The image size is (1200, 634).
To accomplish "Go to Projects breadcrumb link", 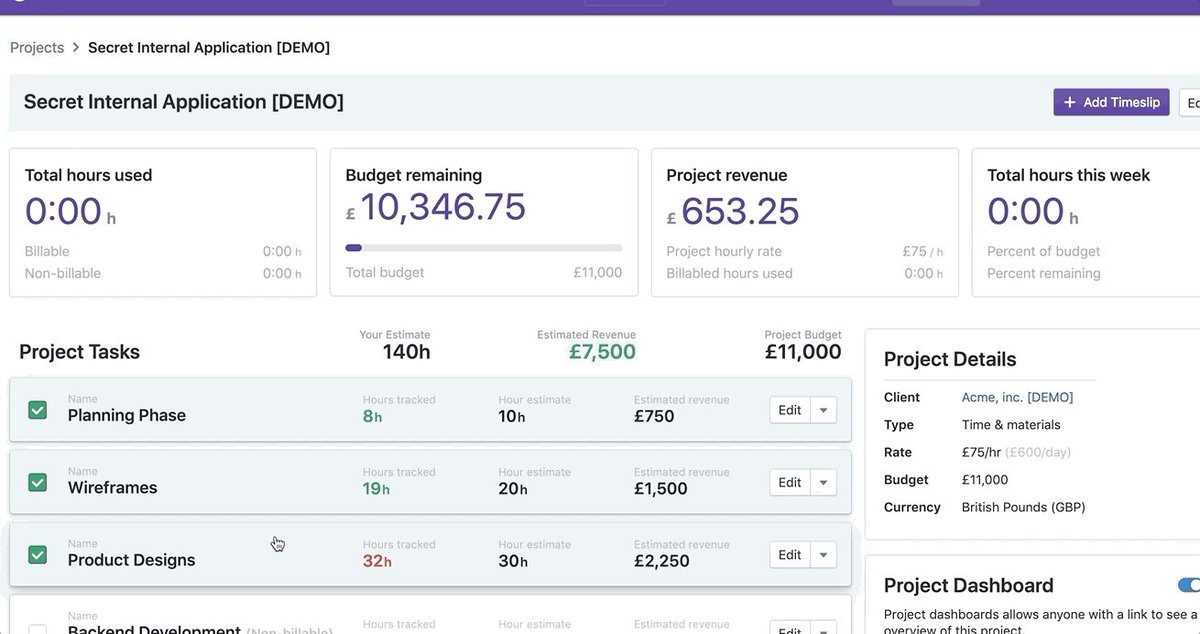I will click(37, 48).
